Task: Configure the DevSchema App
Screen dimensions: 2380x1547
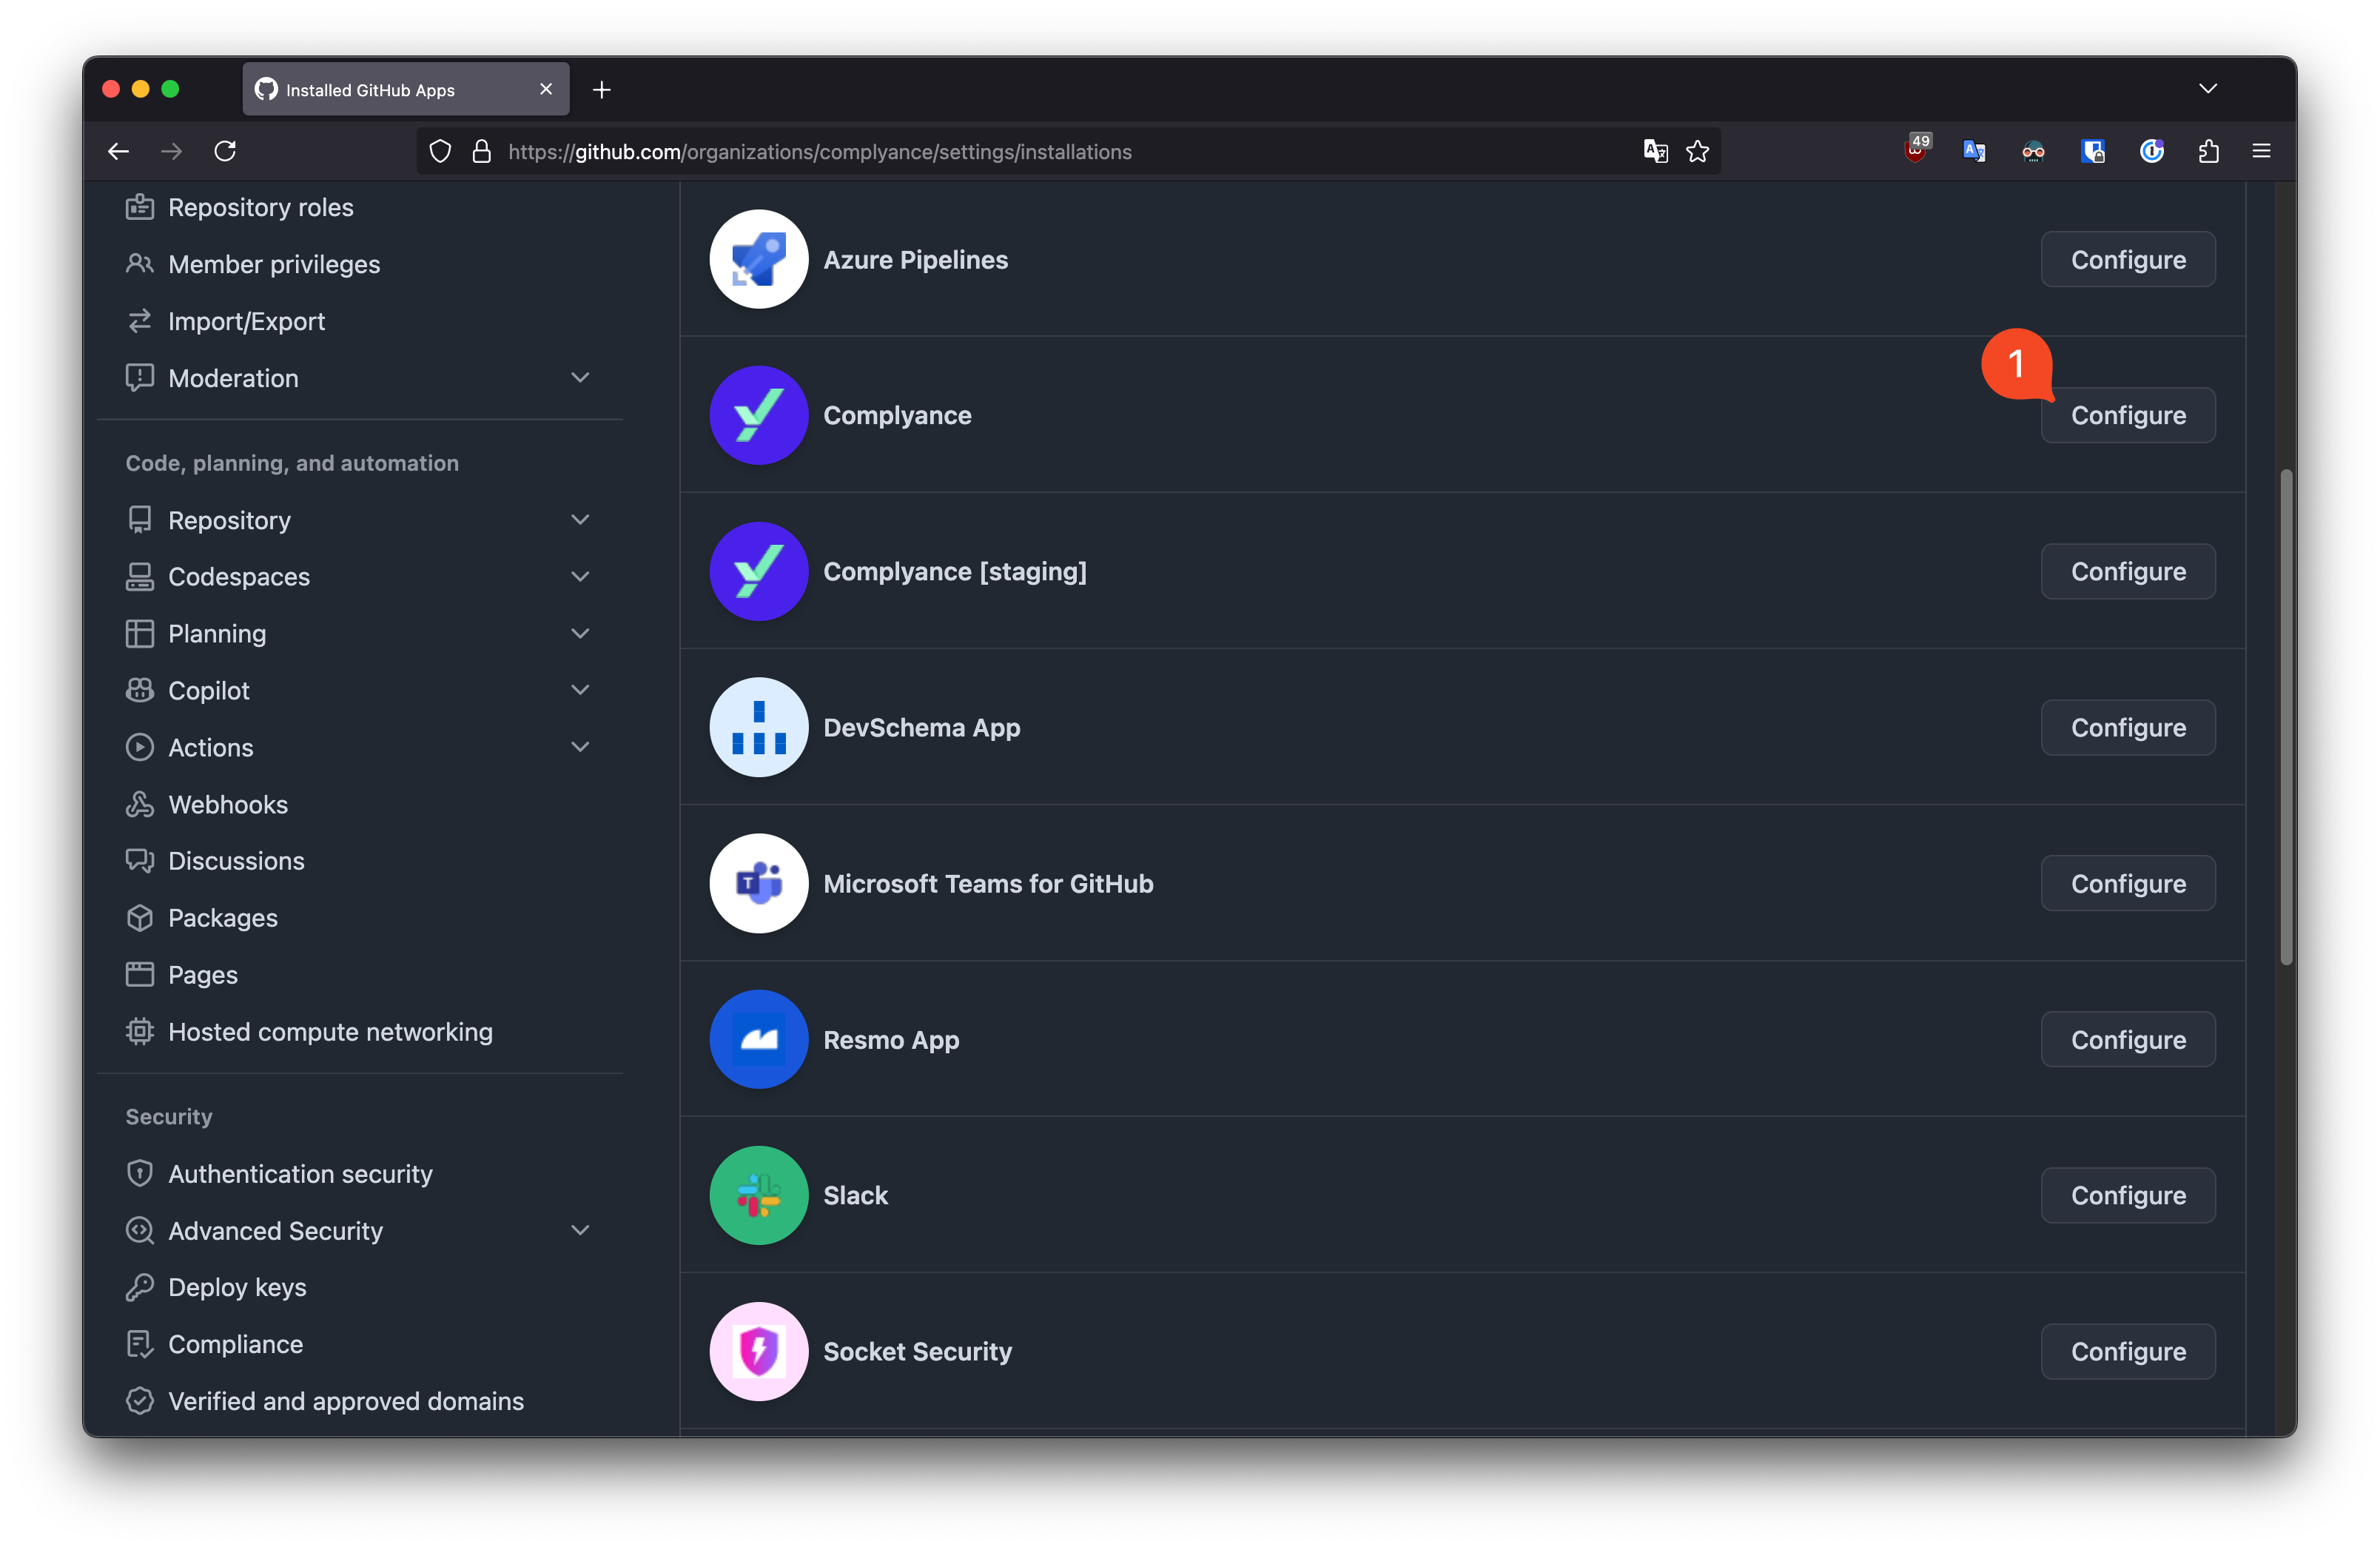Action: point(2127,727)
